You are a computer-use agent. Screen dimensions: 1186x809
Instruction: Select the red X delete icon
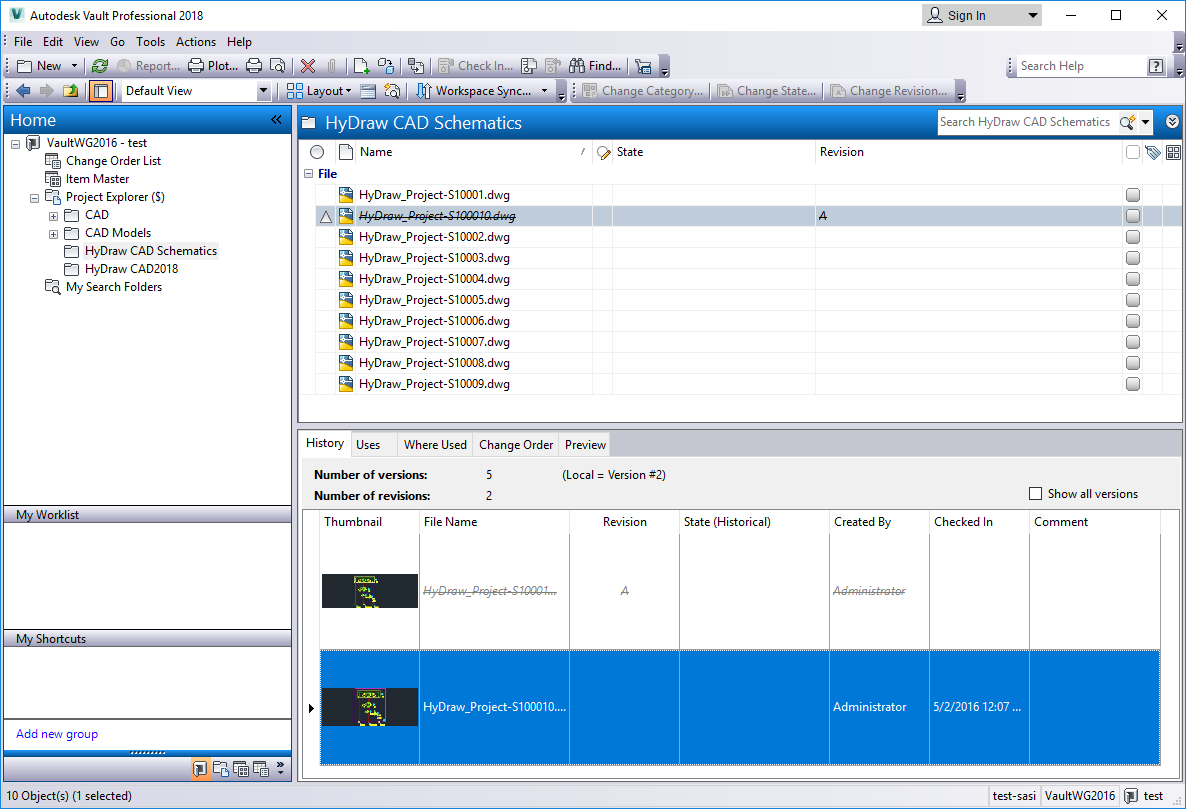point(307,65)
